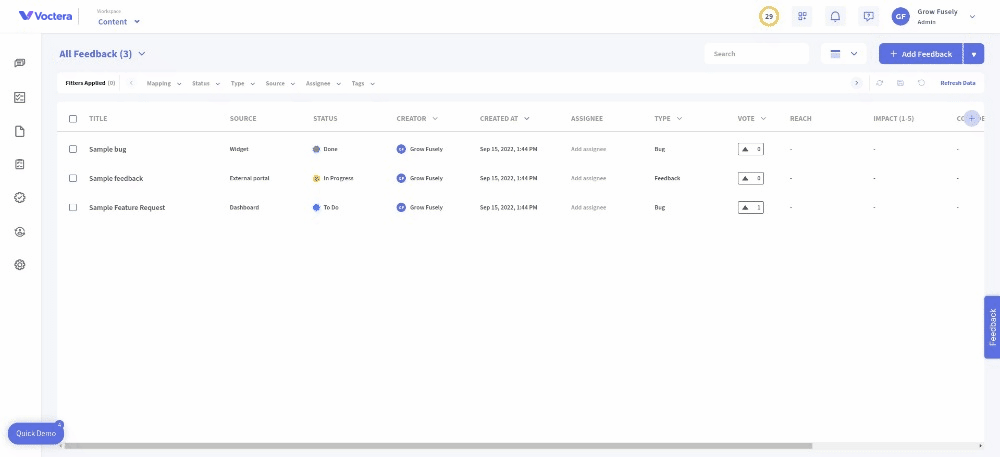
Task: Expand the All Feedback (3) view dropdown
Action: 103,54
